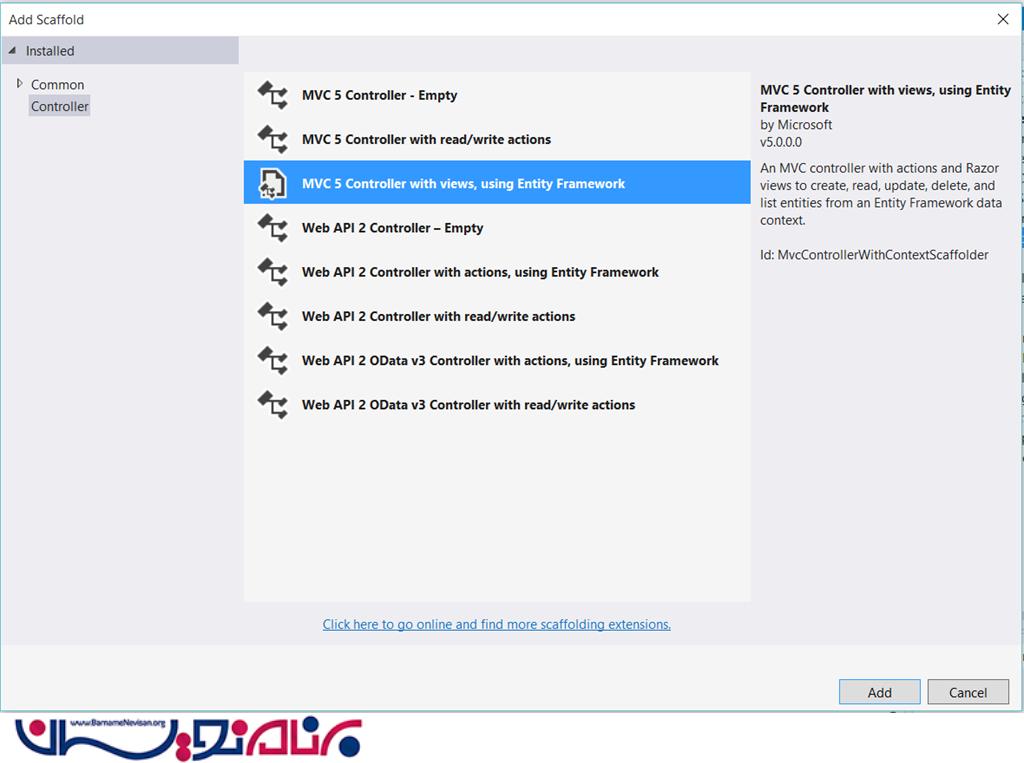
Task: Select Web API 2 OData v3 Controller using Entity Framework
Action: tap(497, 361)
